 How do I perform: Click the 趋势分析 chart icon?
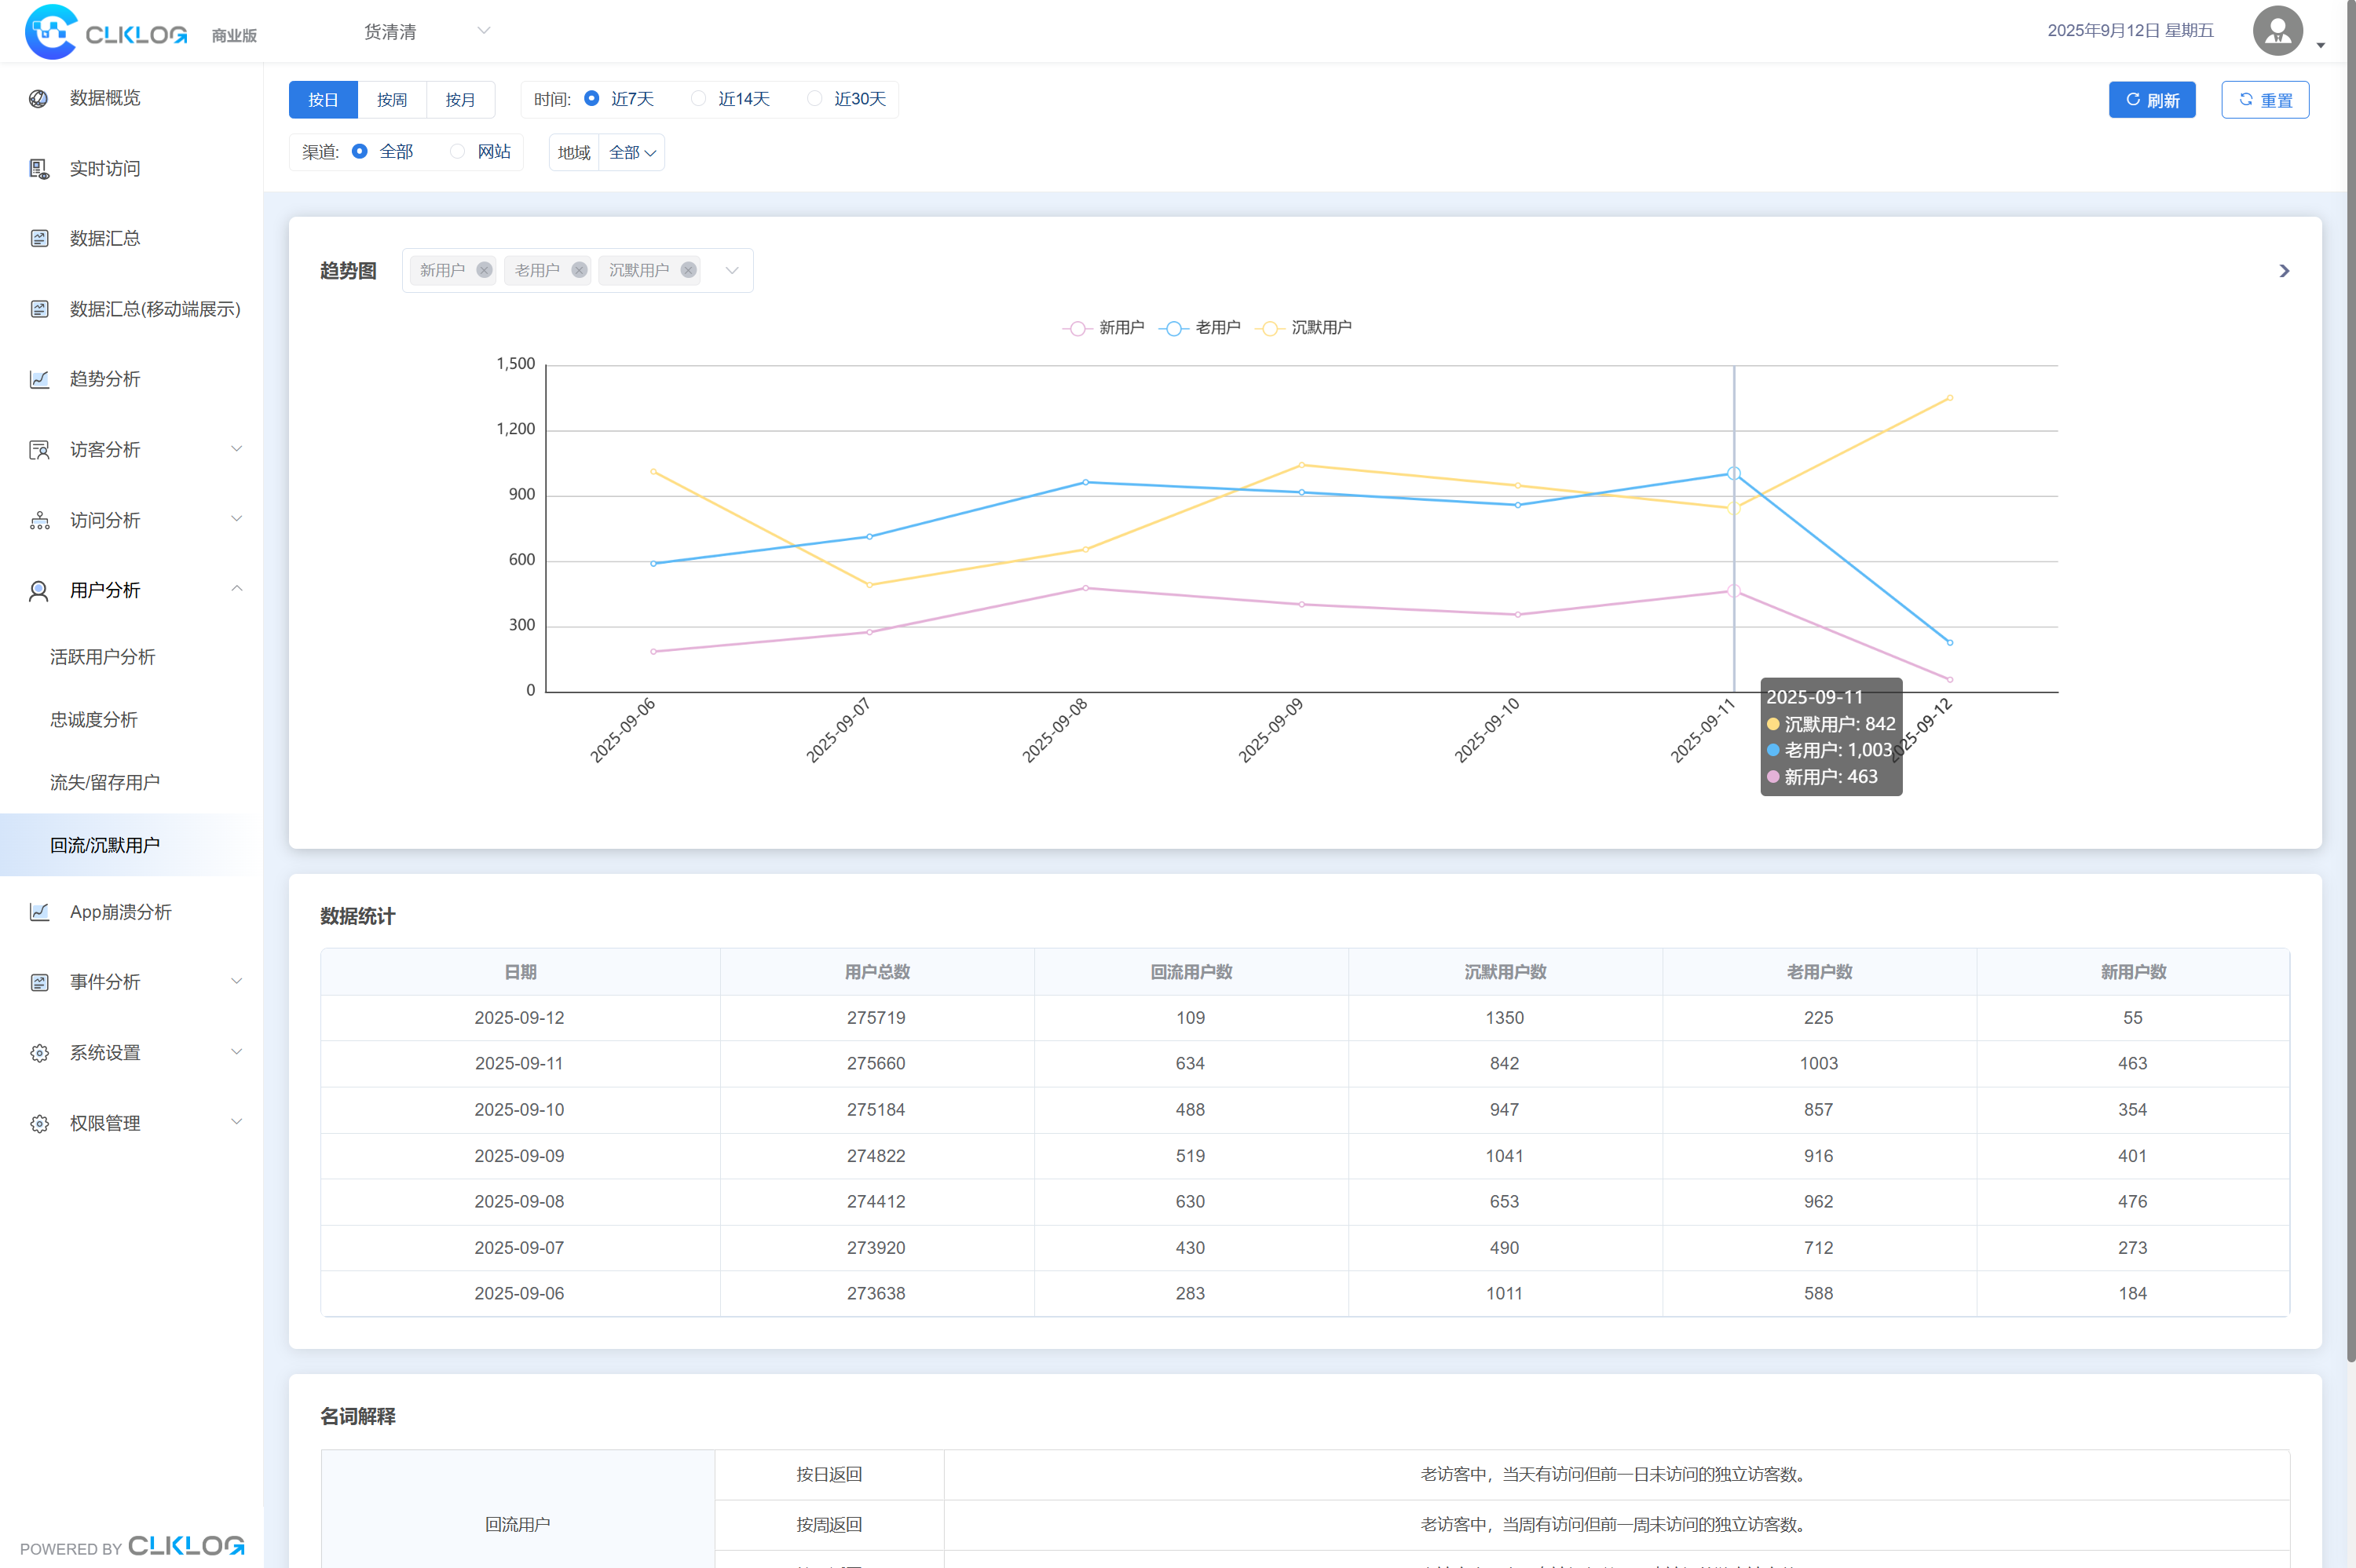tap(39, 379)
